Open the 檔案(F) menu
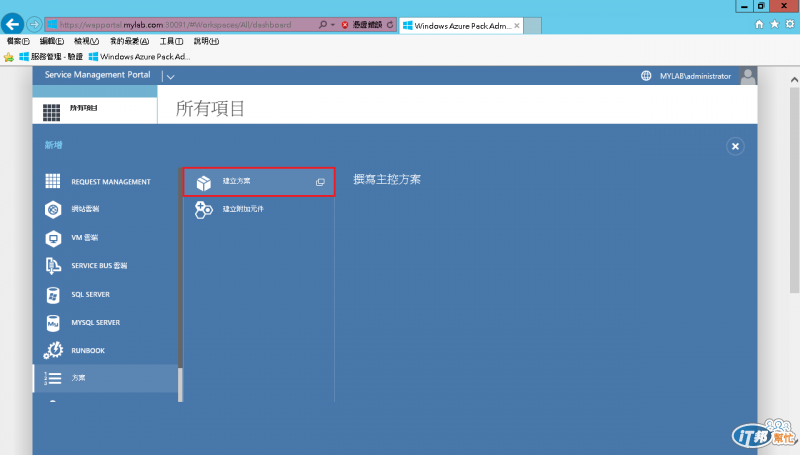The image size is (800, 455). click(x=18, y=41)
